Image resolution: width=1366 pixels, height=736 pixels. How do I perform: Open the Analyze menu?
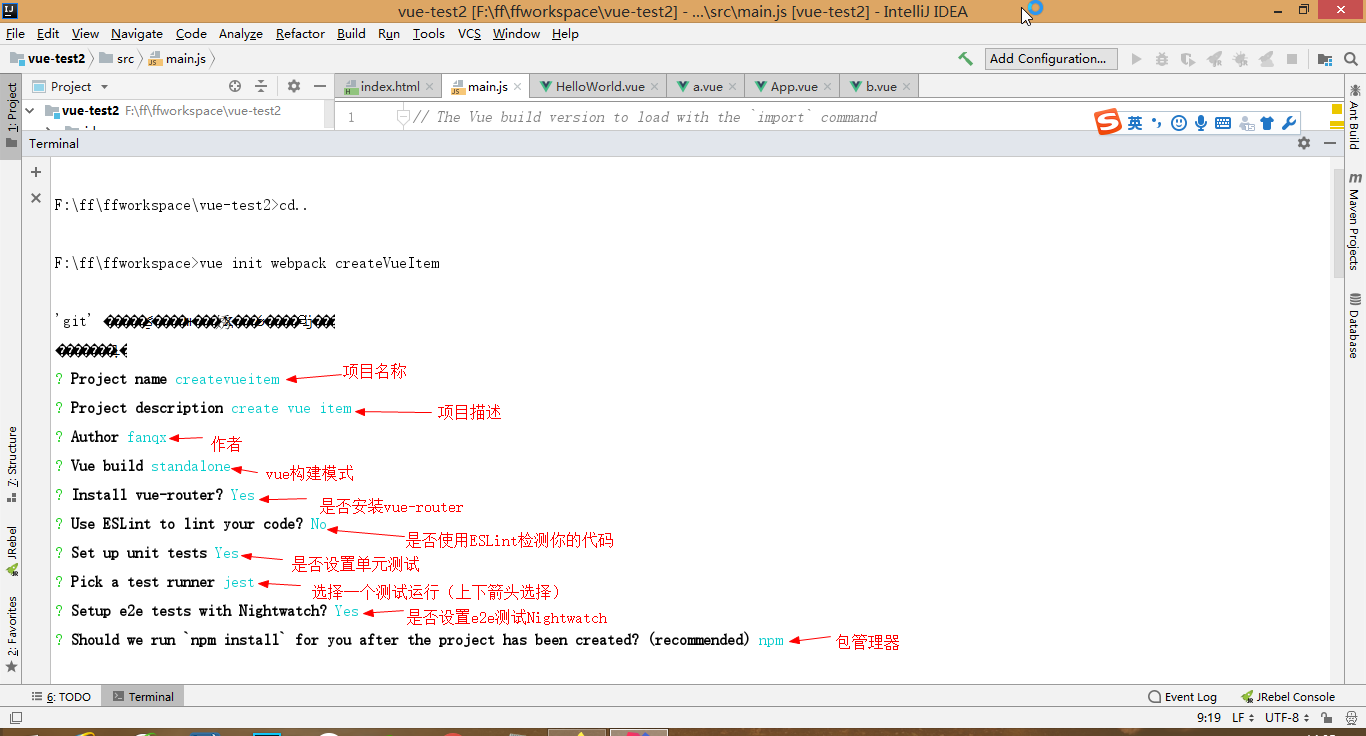[240, 34]
